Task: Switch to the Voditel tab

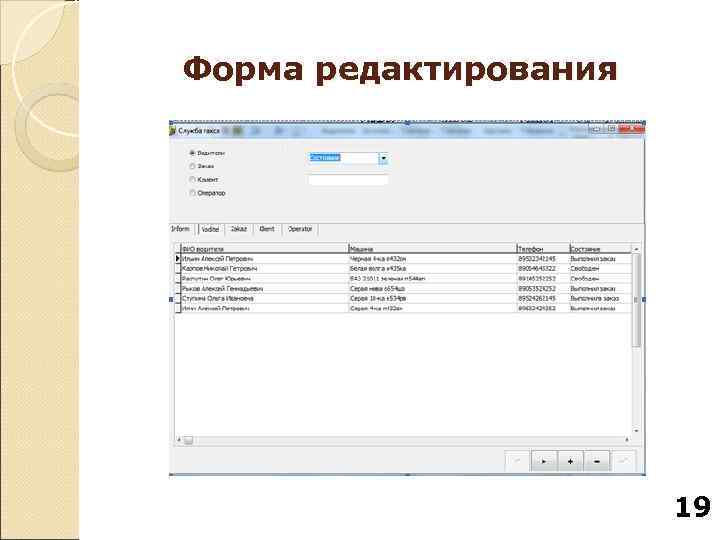Action: click(x=210, y=229)
